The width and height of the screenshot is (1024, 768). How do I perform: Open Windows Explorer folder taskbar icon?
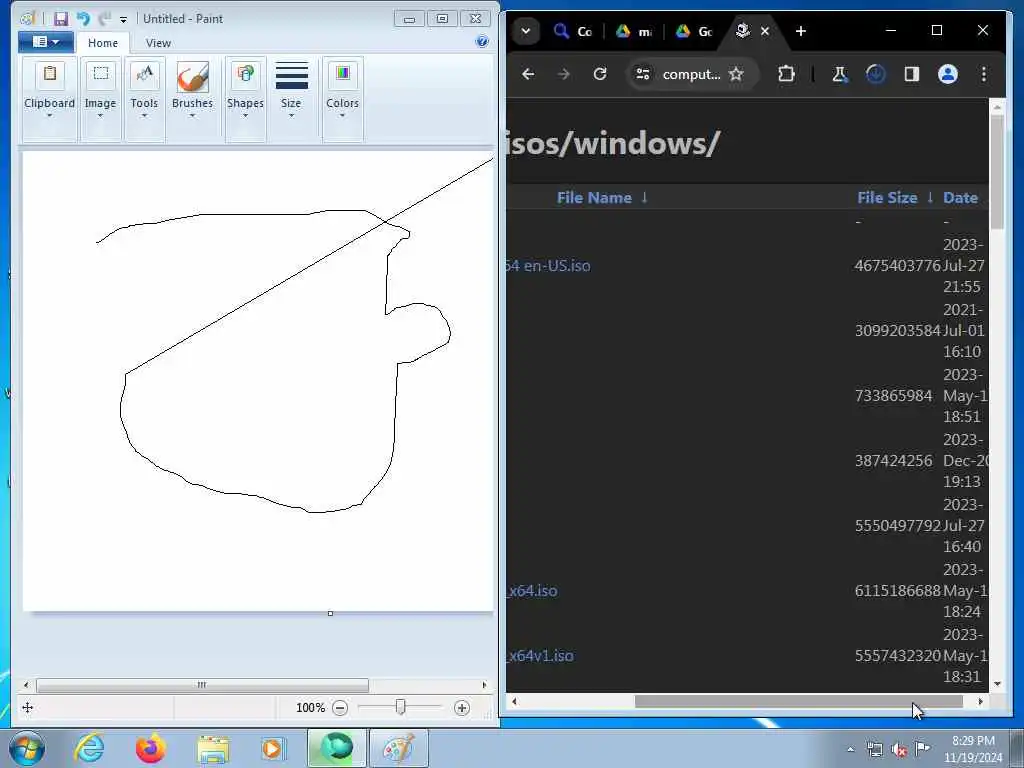click(x=213, y=750)
